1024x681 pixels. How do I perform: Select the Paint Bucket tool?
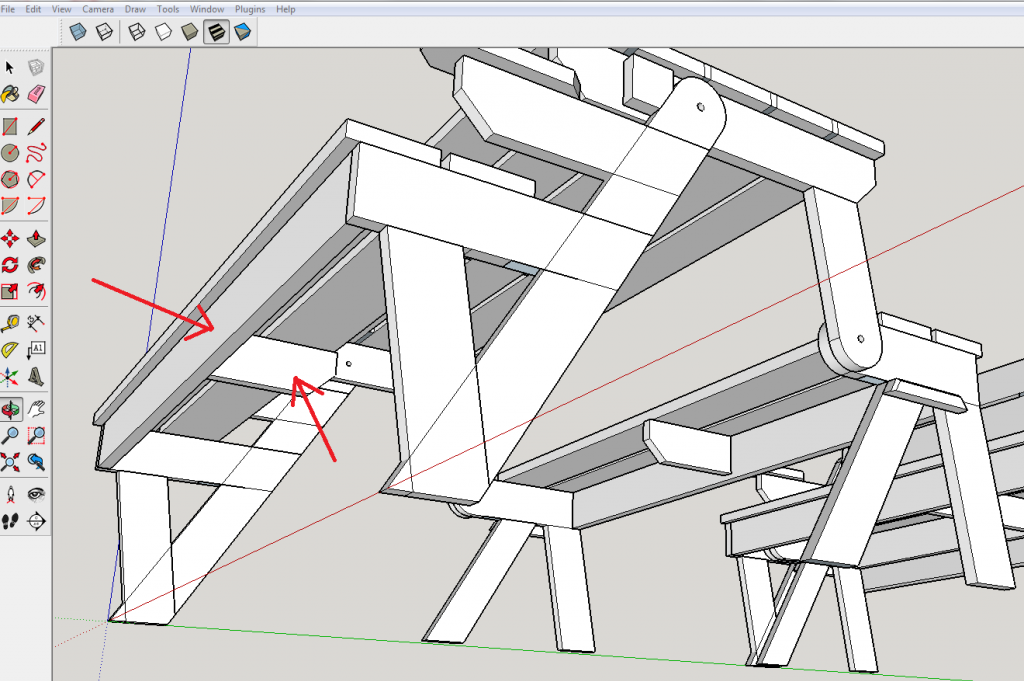[10, 94]
